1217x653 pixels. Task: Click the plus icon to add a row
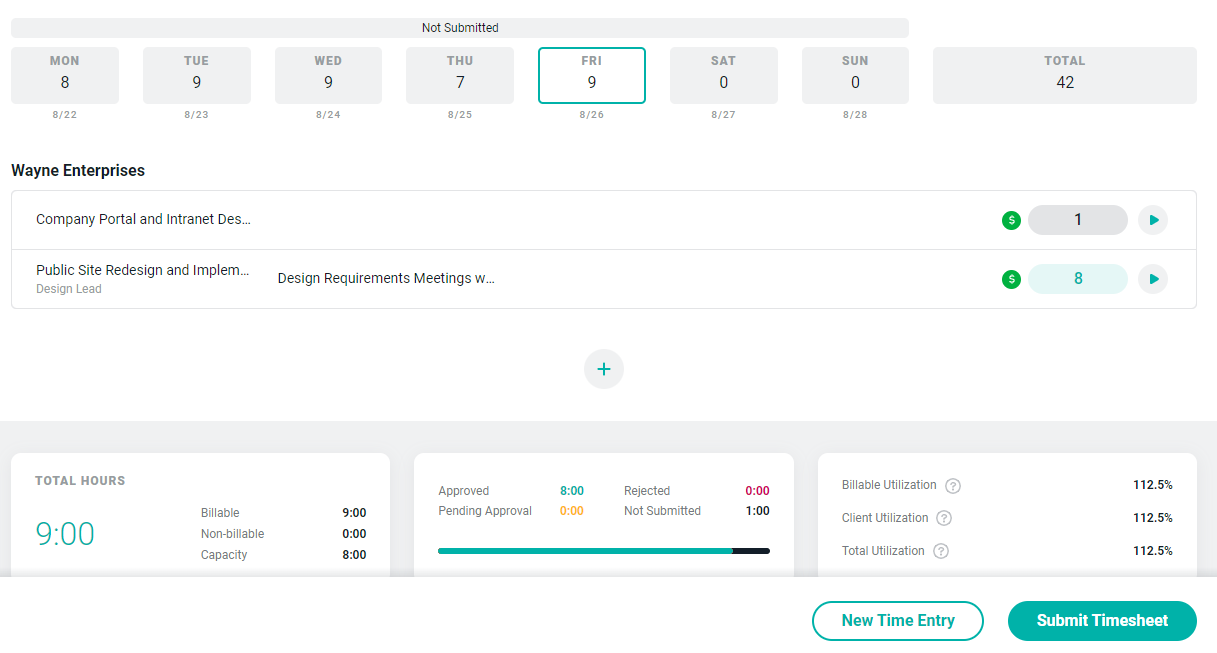coord(603,369)
